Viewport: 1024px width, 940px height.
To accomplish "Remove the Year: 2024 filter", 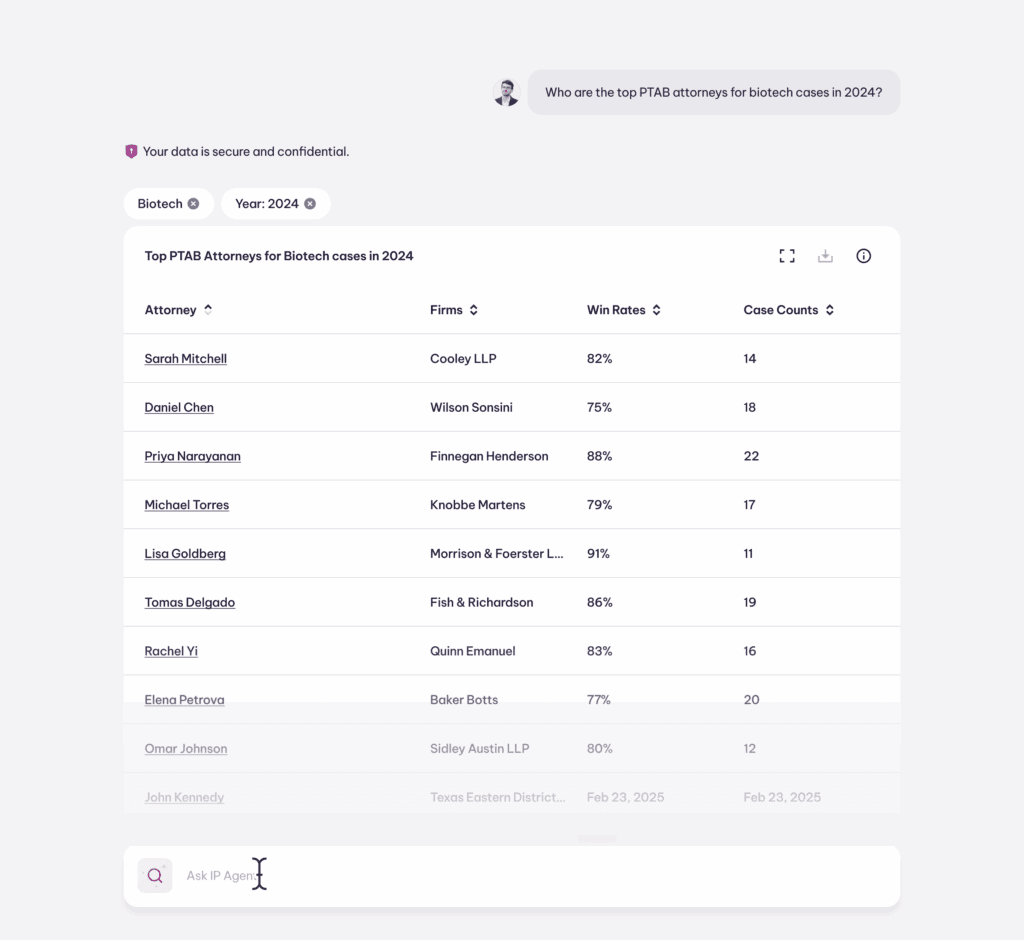I will [310, 204].
